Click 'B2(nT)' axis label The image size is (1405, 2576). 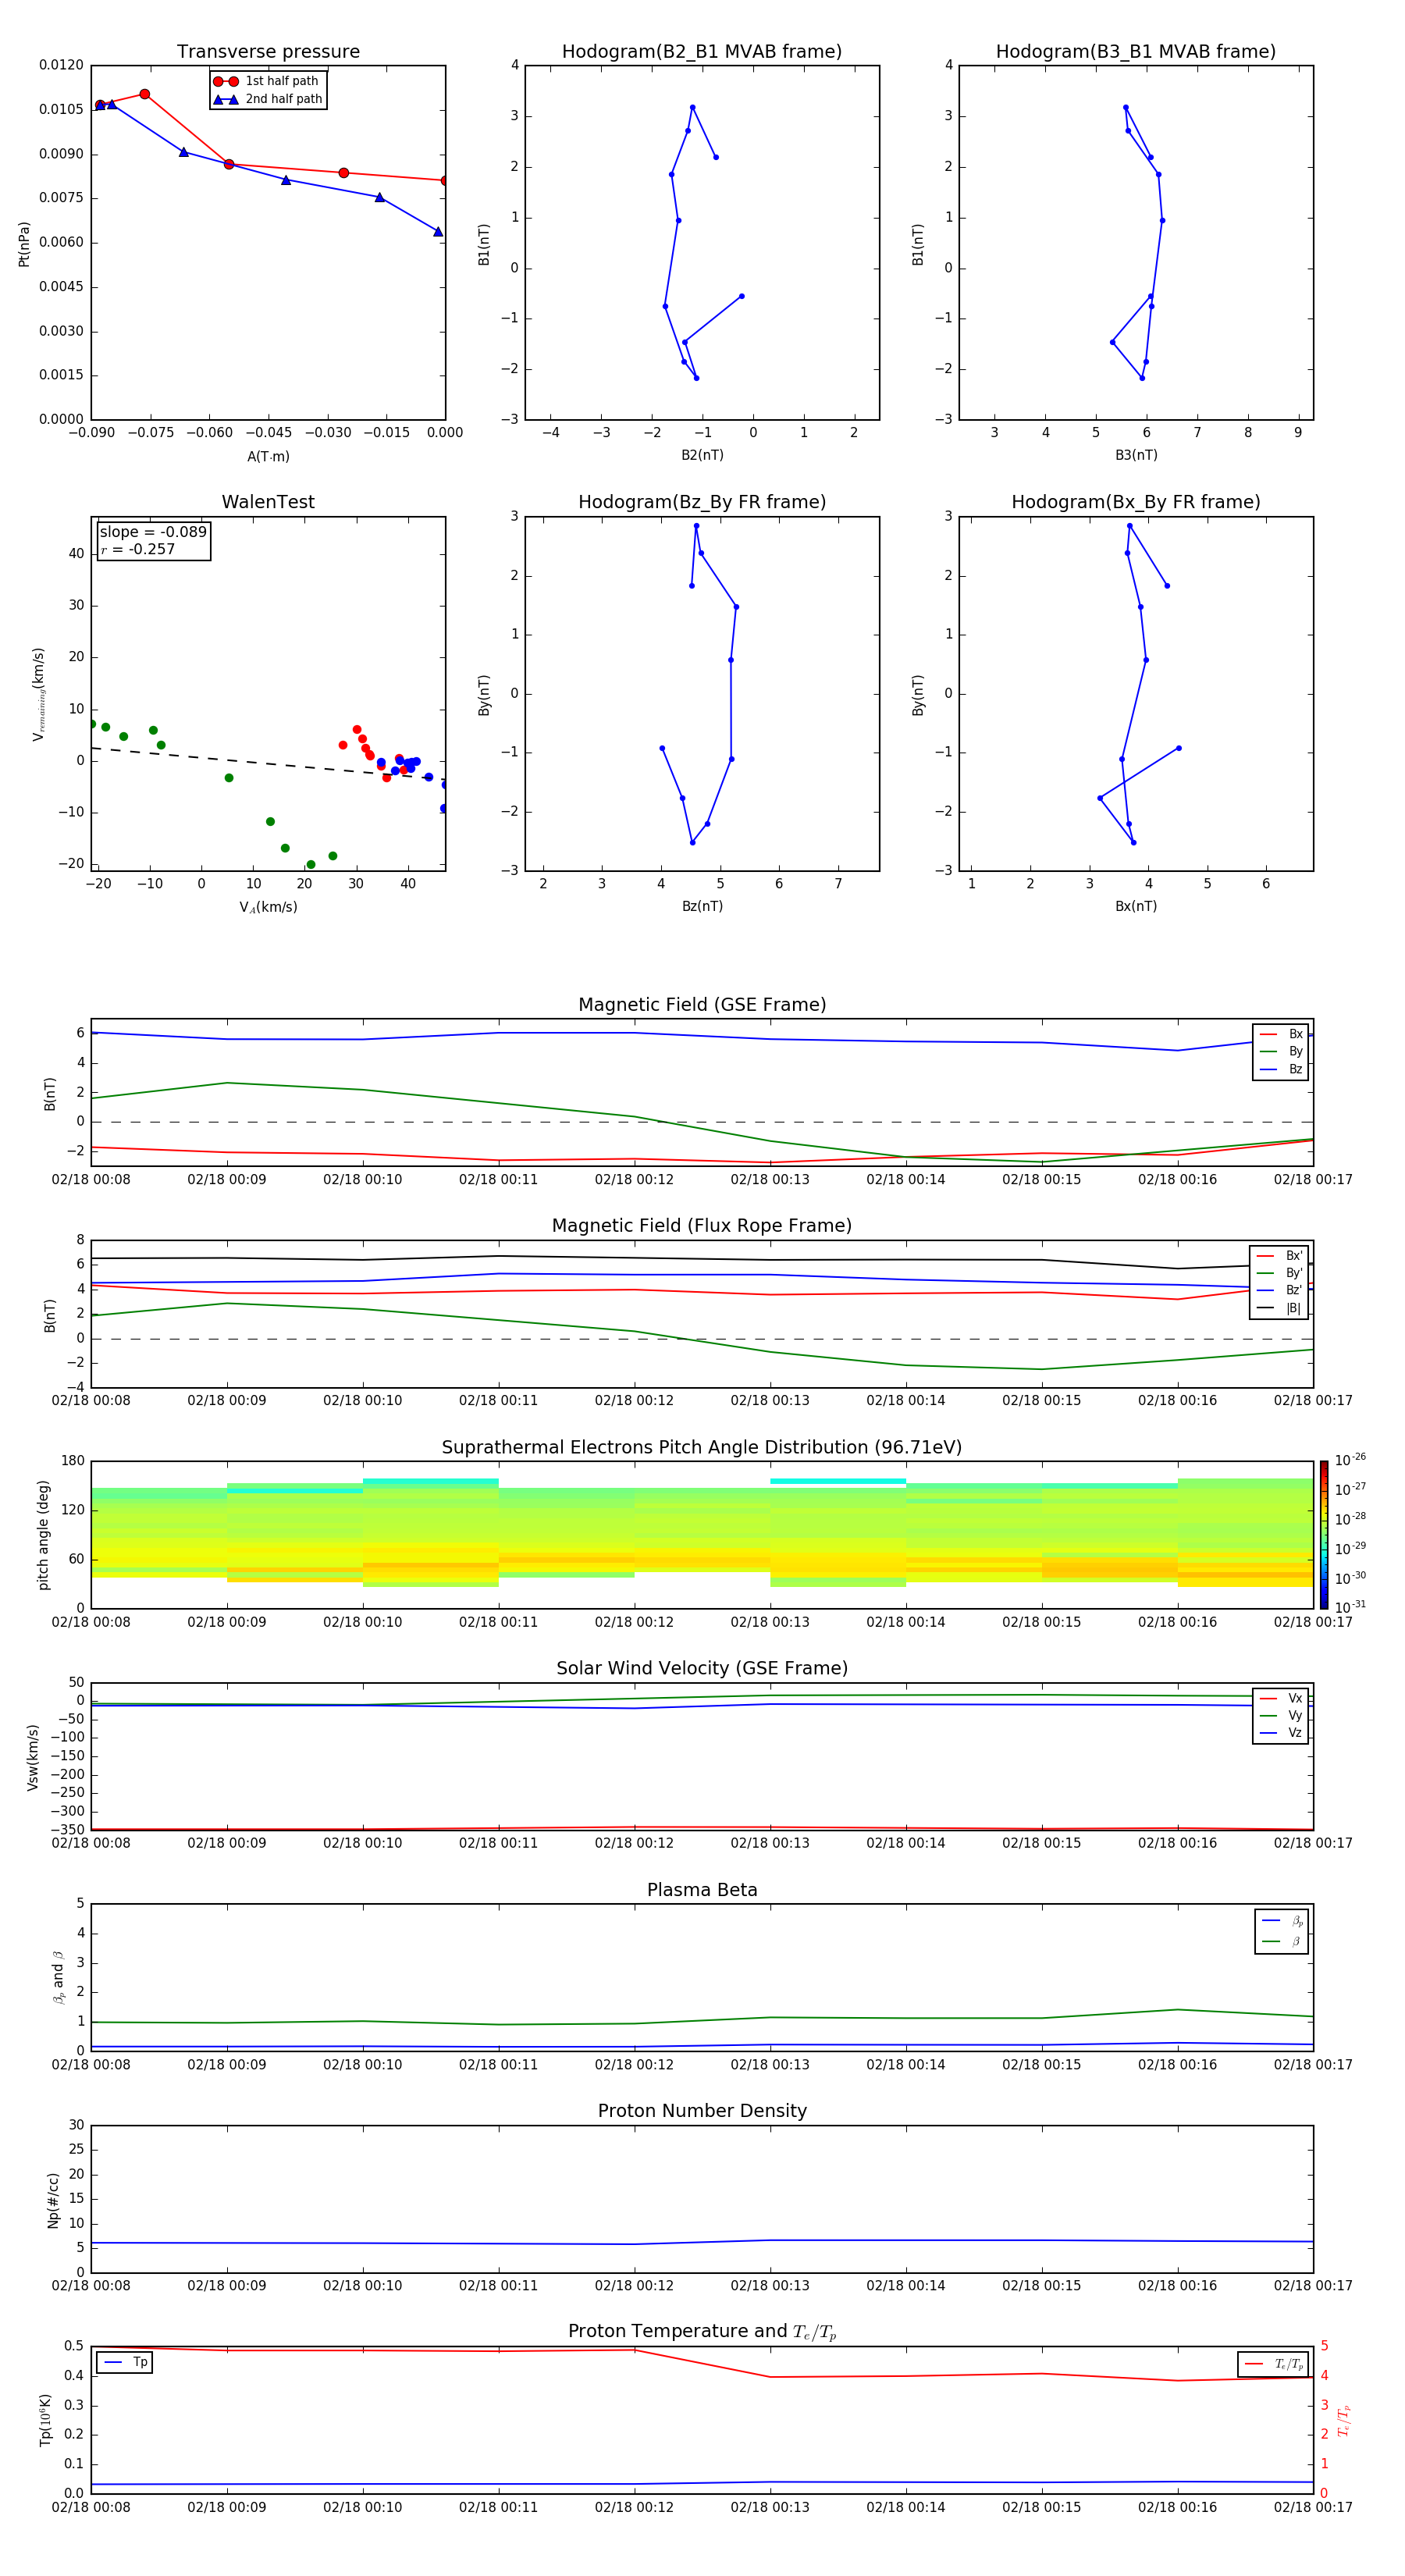click(x=702, y=455)
